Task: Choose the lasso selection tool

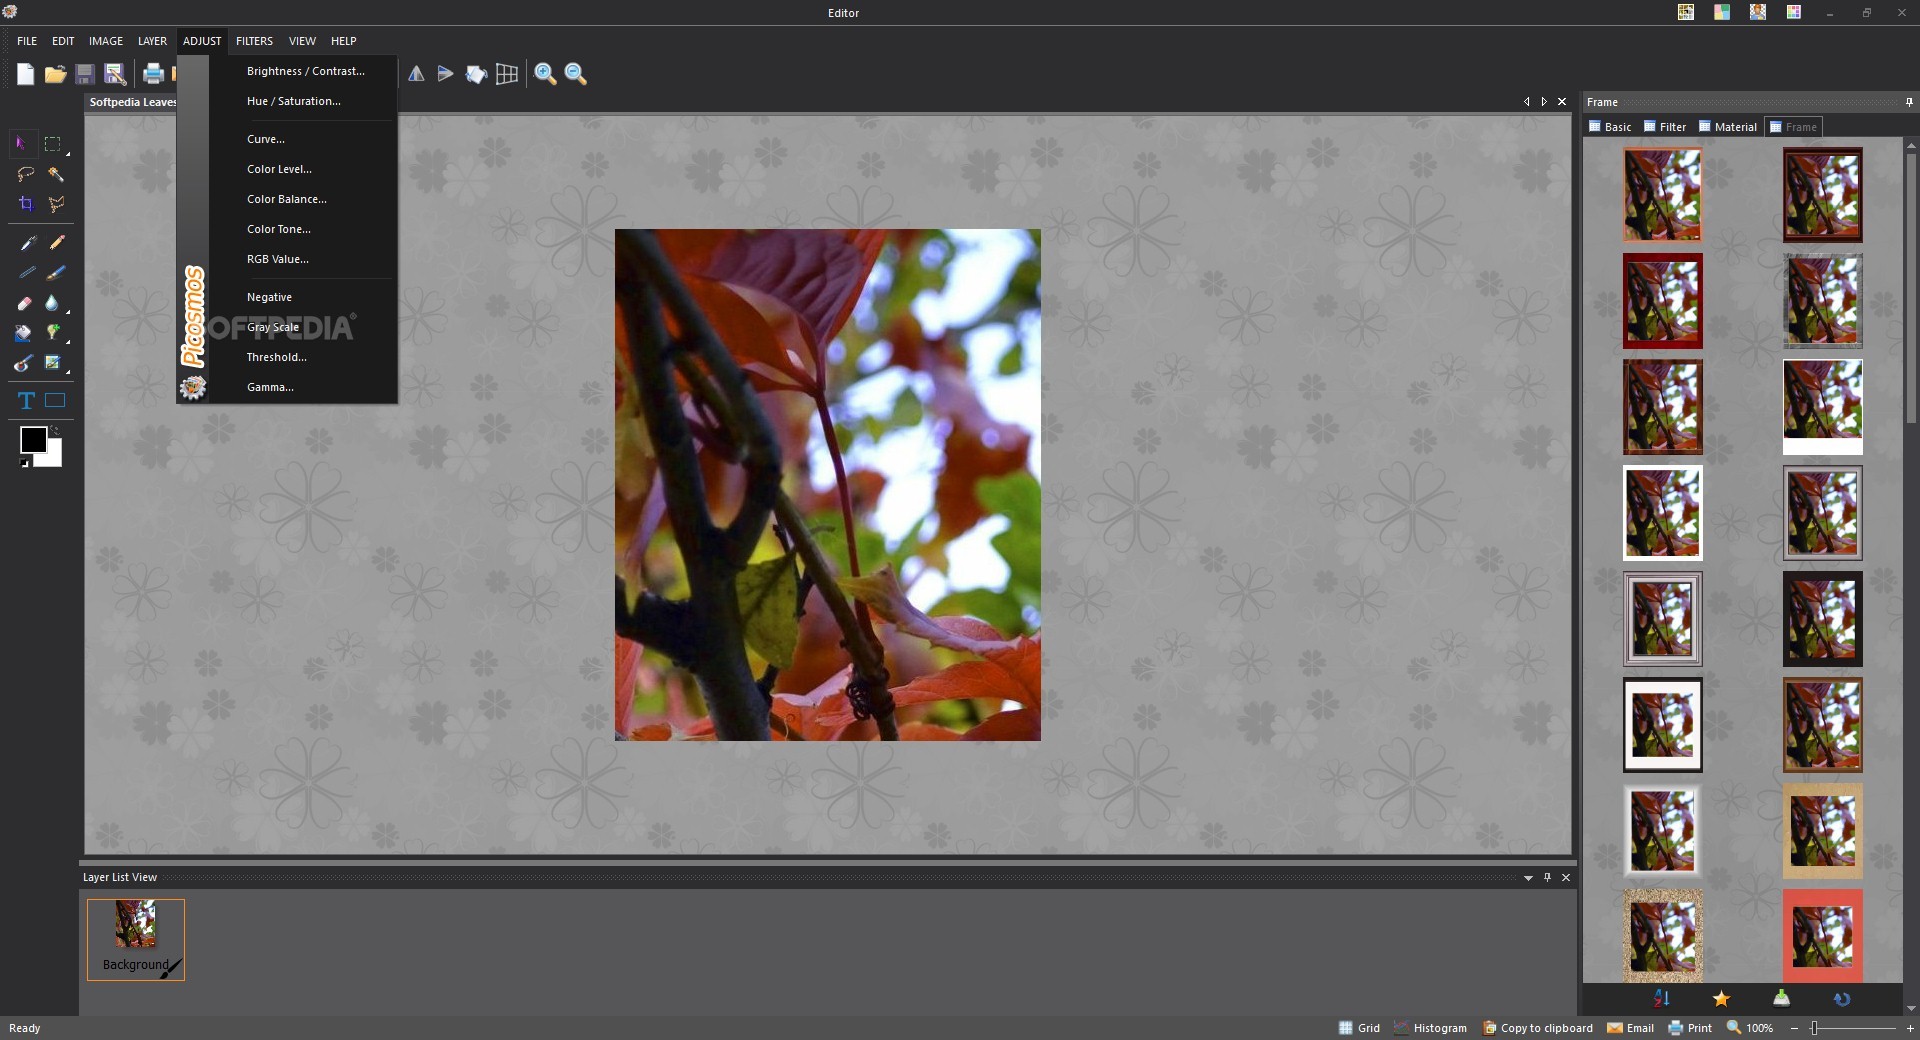Action: pos(26,174)
